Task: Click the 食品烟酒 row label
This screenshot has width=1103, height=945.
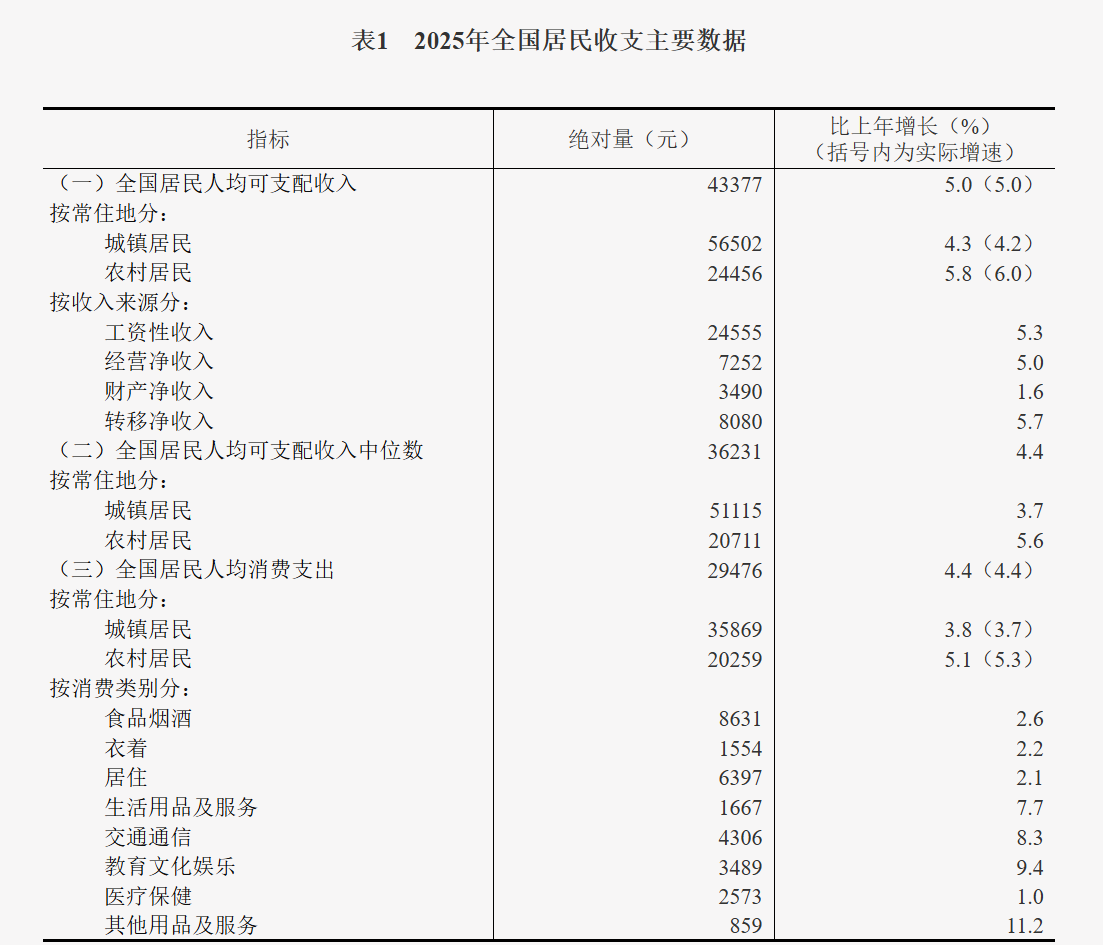Action: pos(148,718)
